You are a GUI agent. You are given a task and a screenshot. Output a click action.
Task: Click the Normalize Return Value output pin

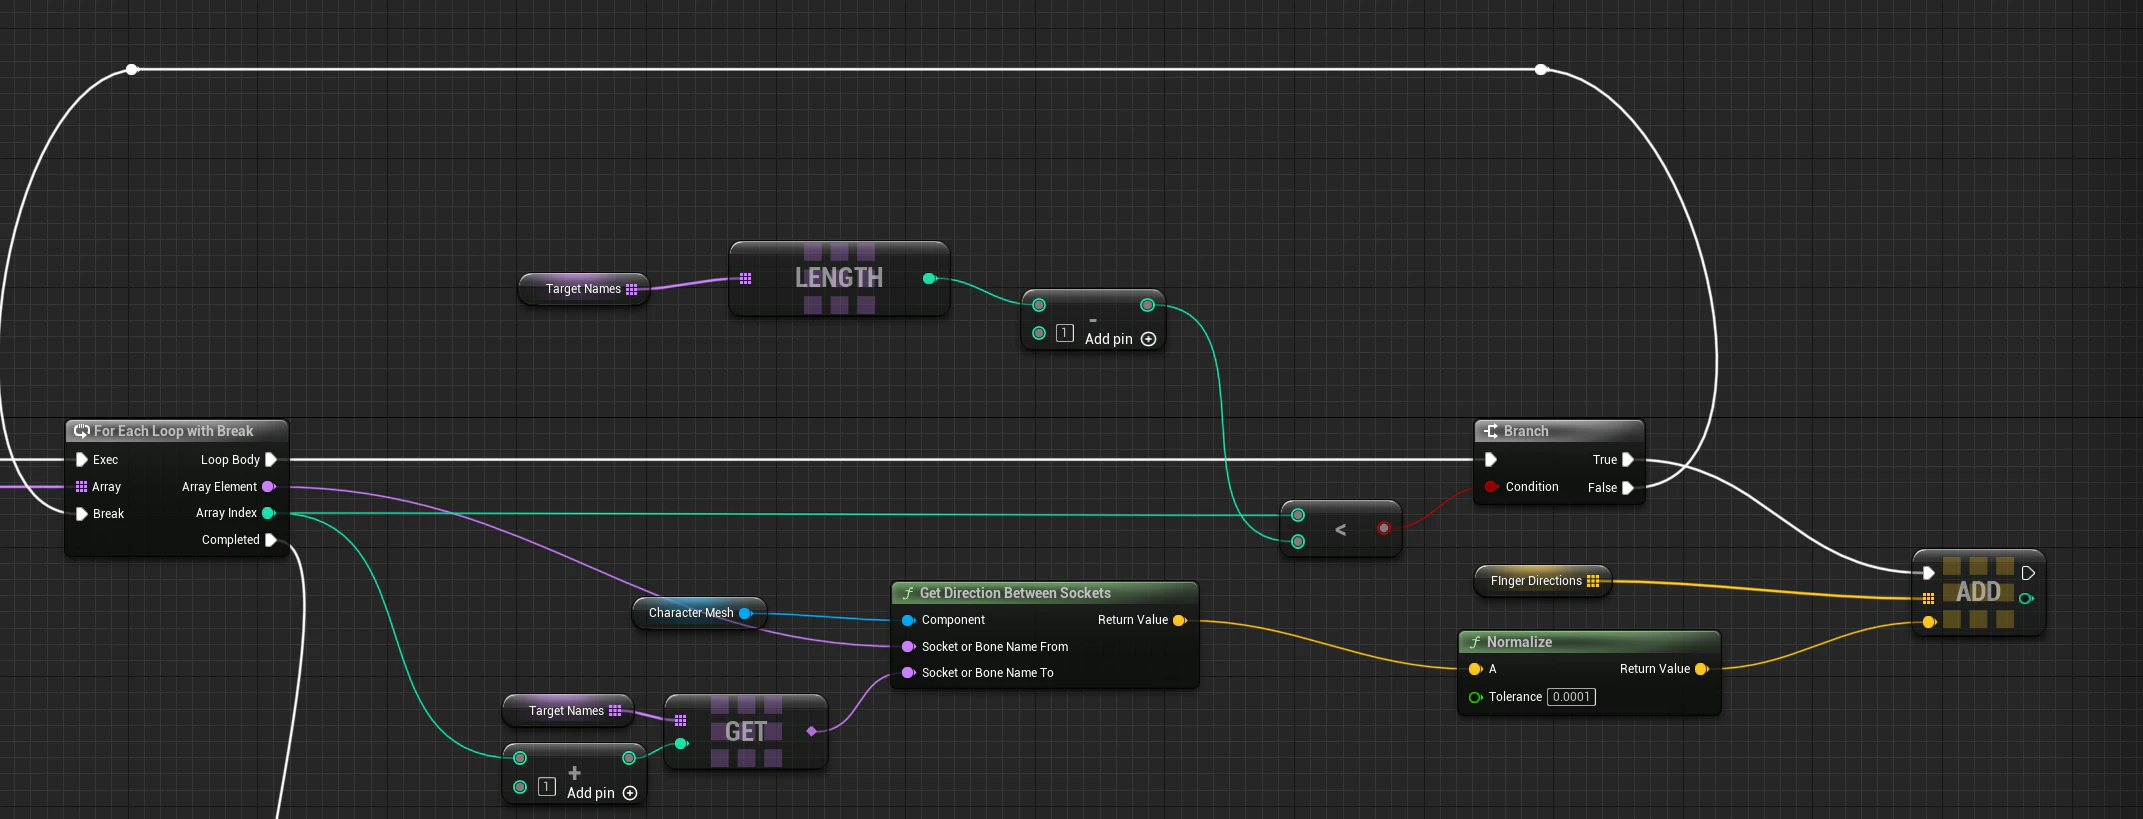(1702, 669)
